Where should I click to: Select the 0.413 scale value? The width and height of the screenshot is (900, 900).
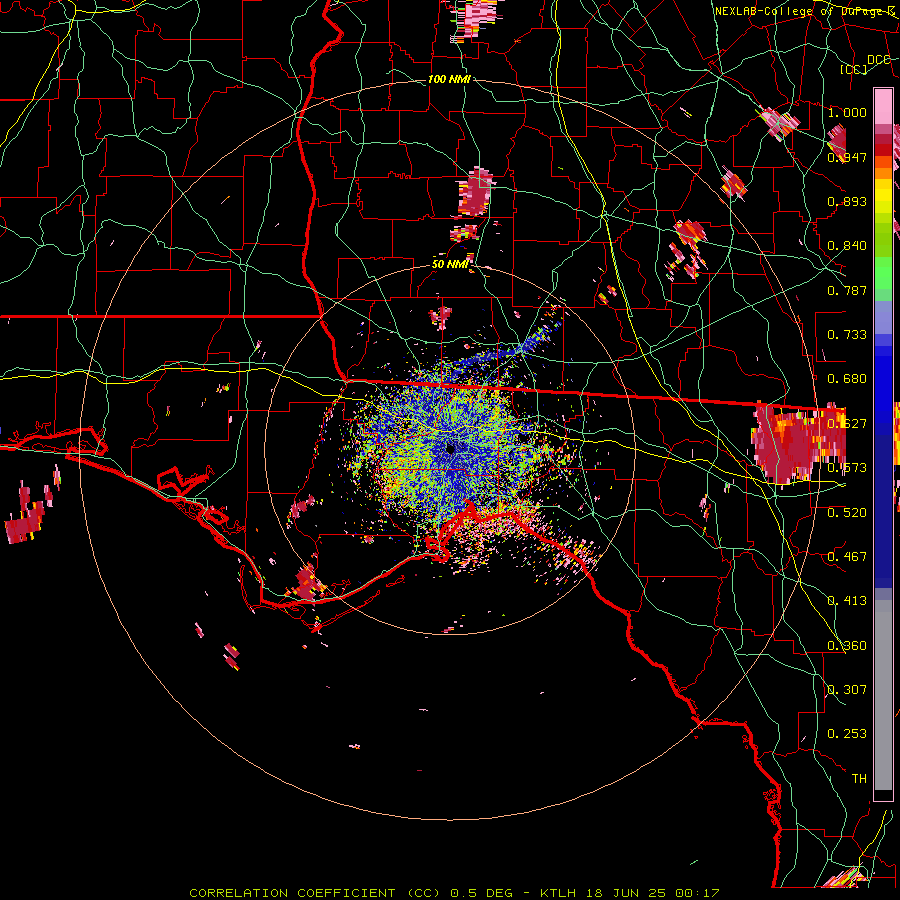pyautogui.click(x=847, y=600)
